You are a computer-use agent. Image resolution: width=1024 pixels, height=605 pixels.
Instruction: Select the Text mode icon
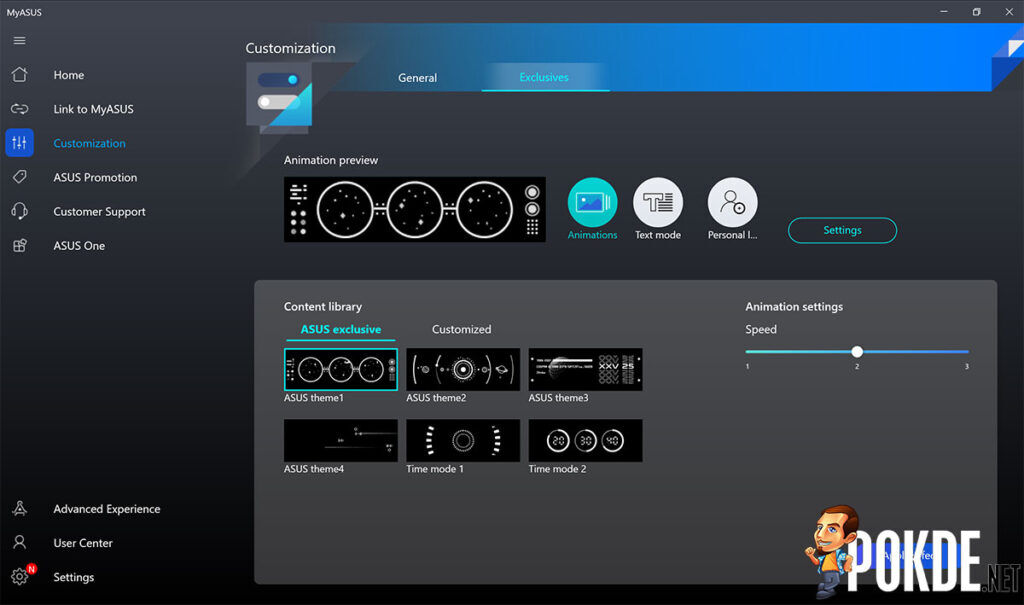tap(658, 203)
